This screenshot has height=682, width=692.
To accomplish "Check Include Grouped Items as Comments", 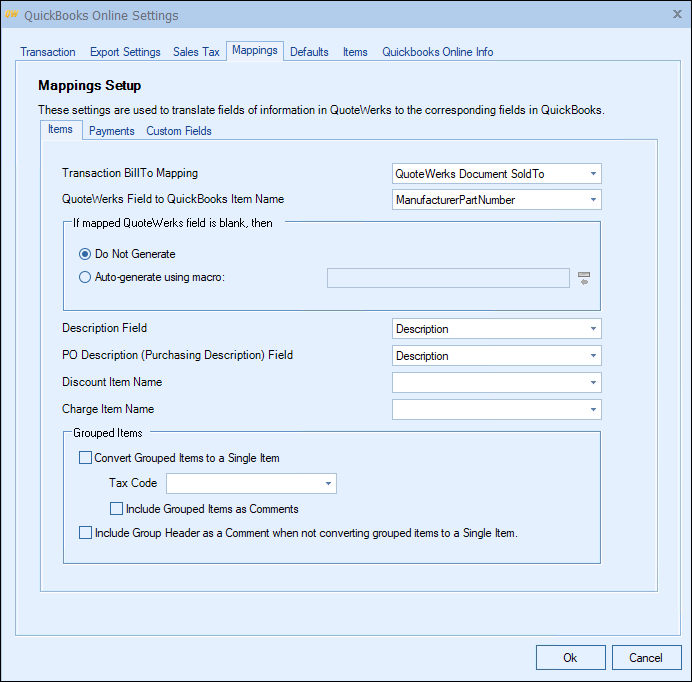I will [x=117, y=509].
